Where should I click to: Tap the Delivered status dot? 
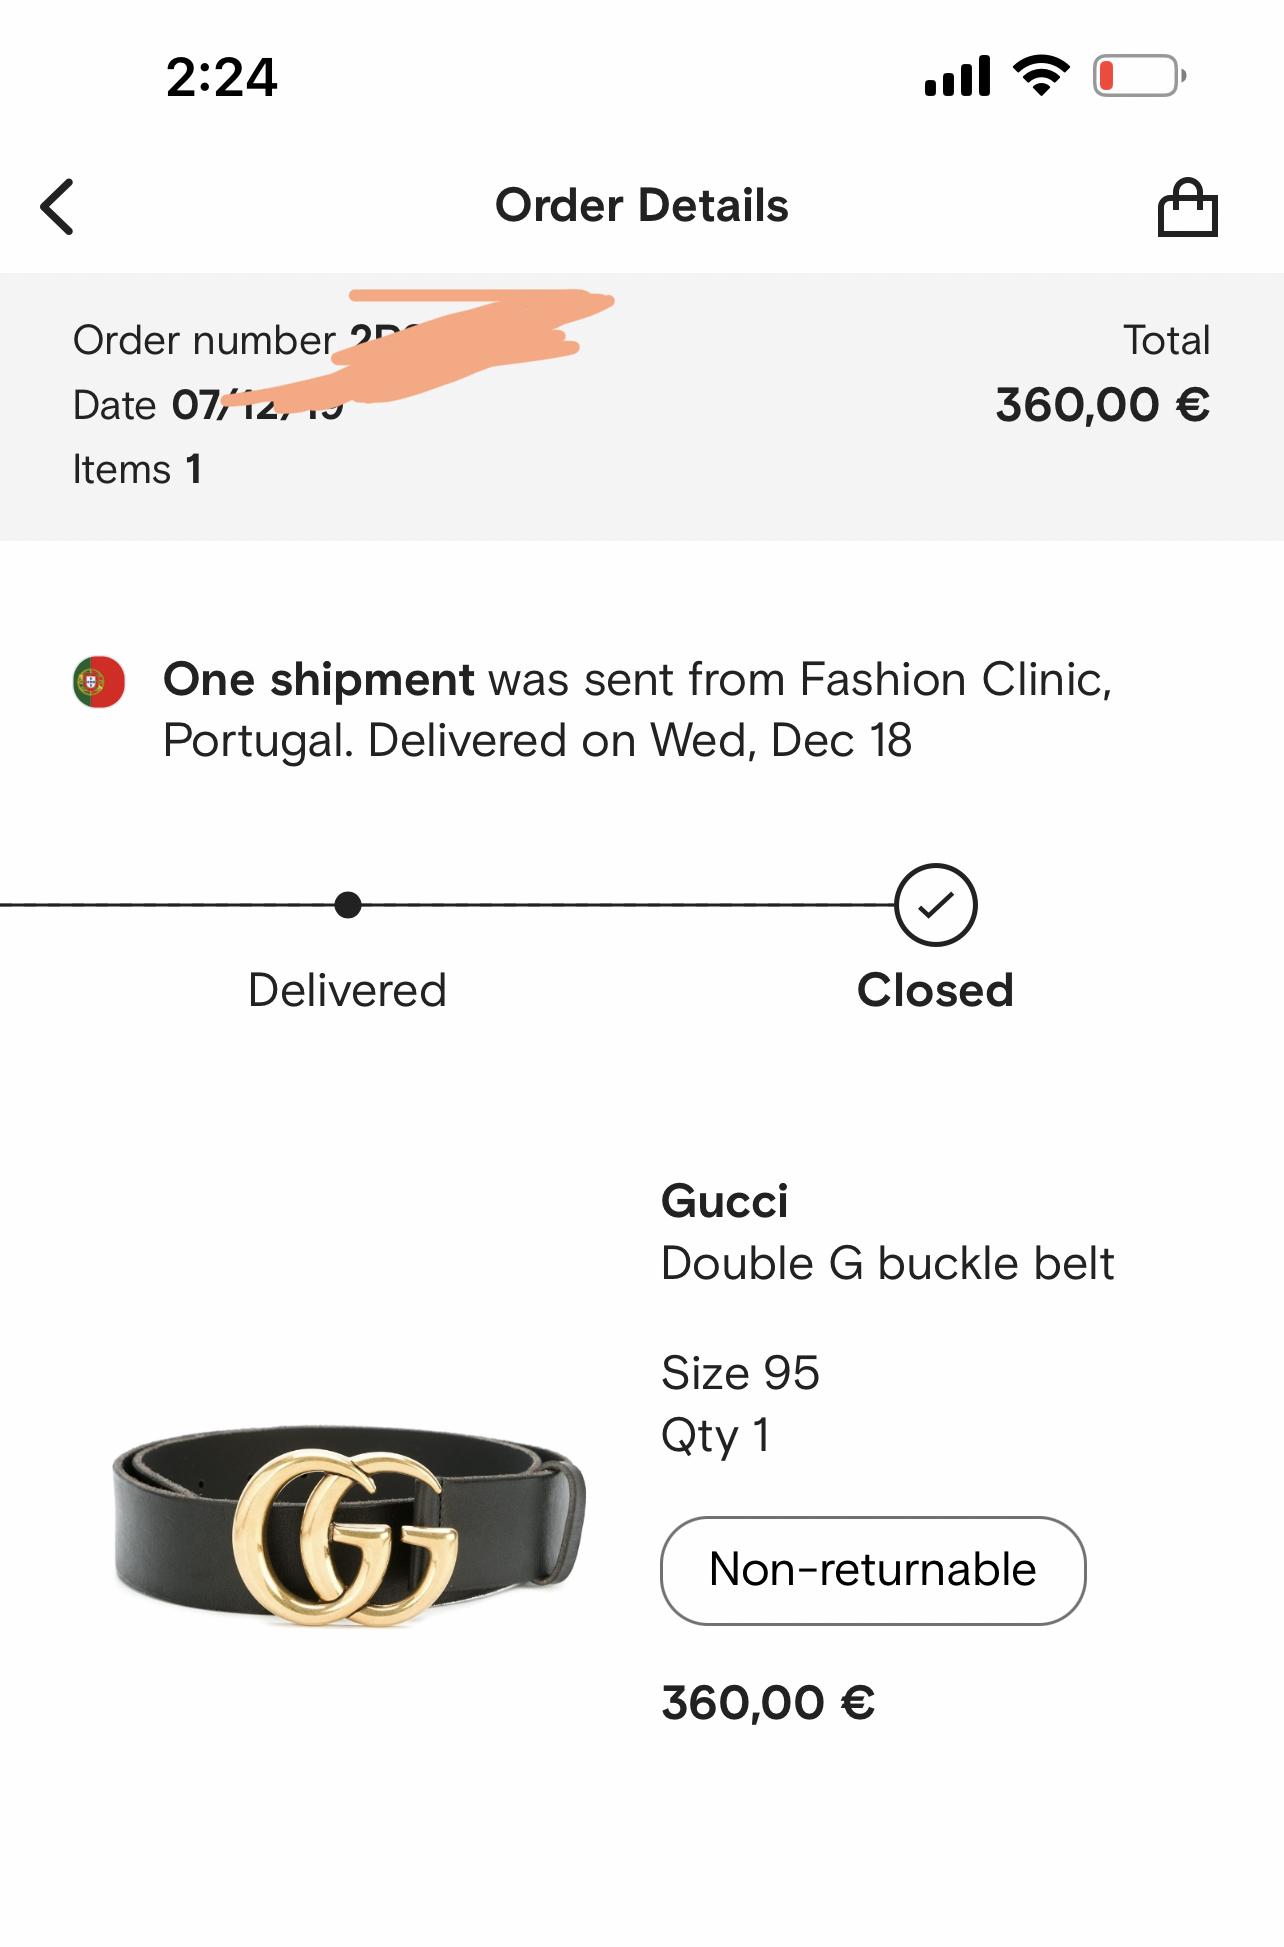click(348, 905)
